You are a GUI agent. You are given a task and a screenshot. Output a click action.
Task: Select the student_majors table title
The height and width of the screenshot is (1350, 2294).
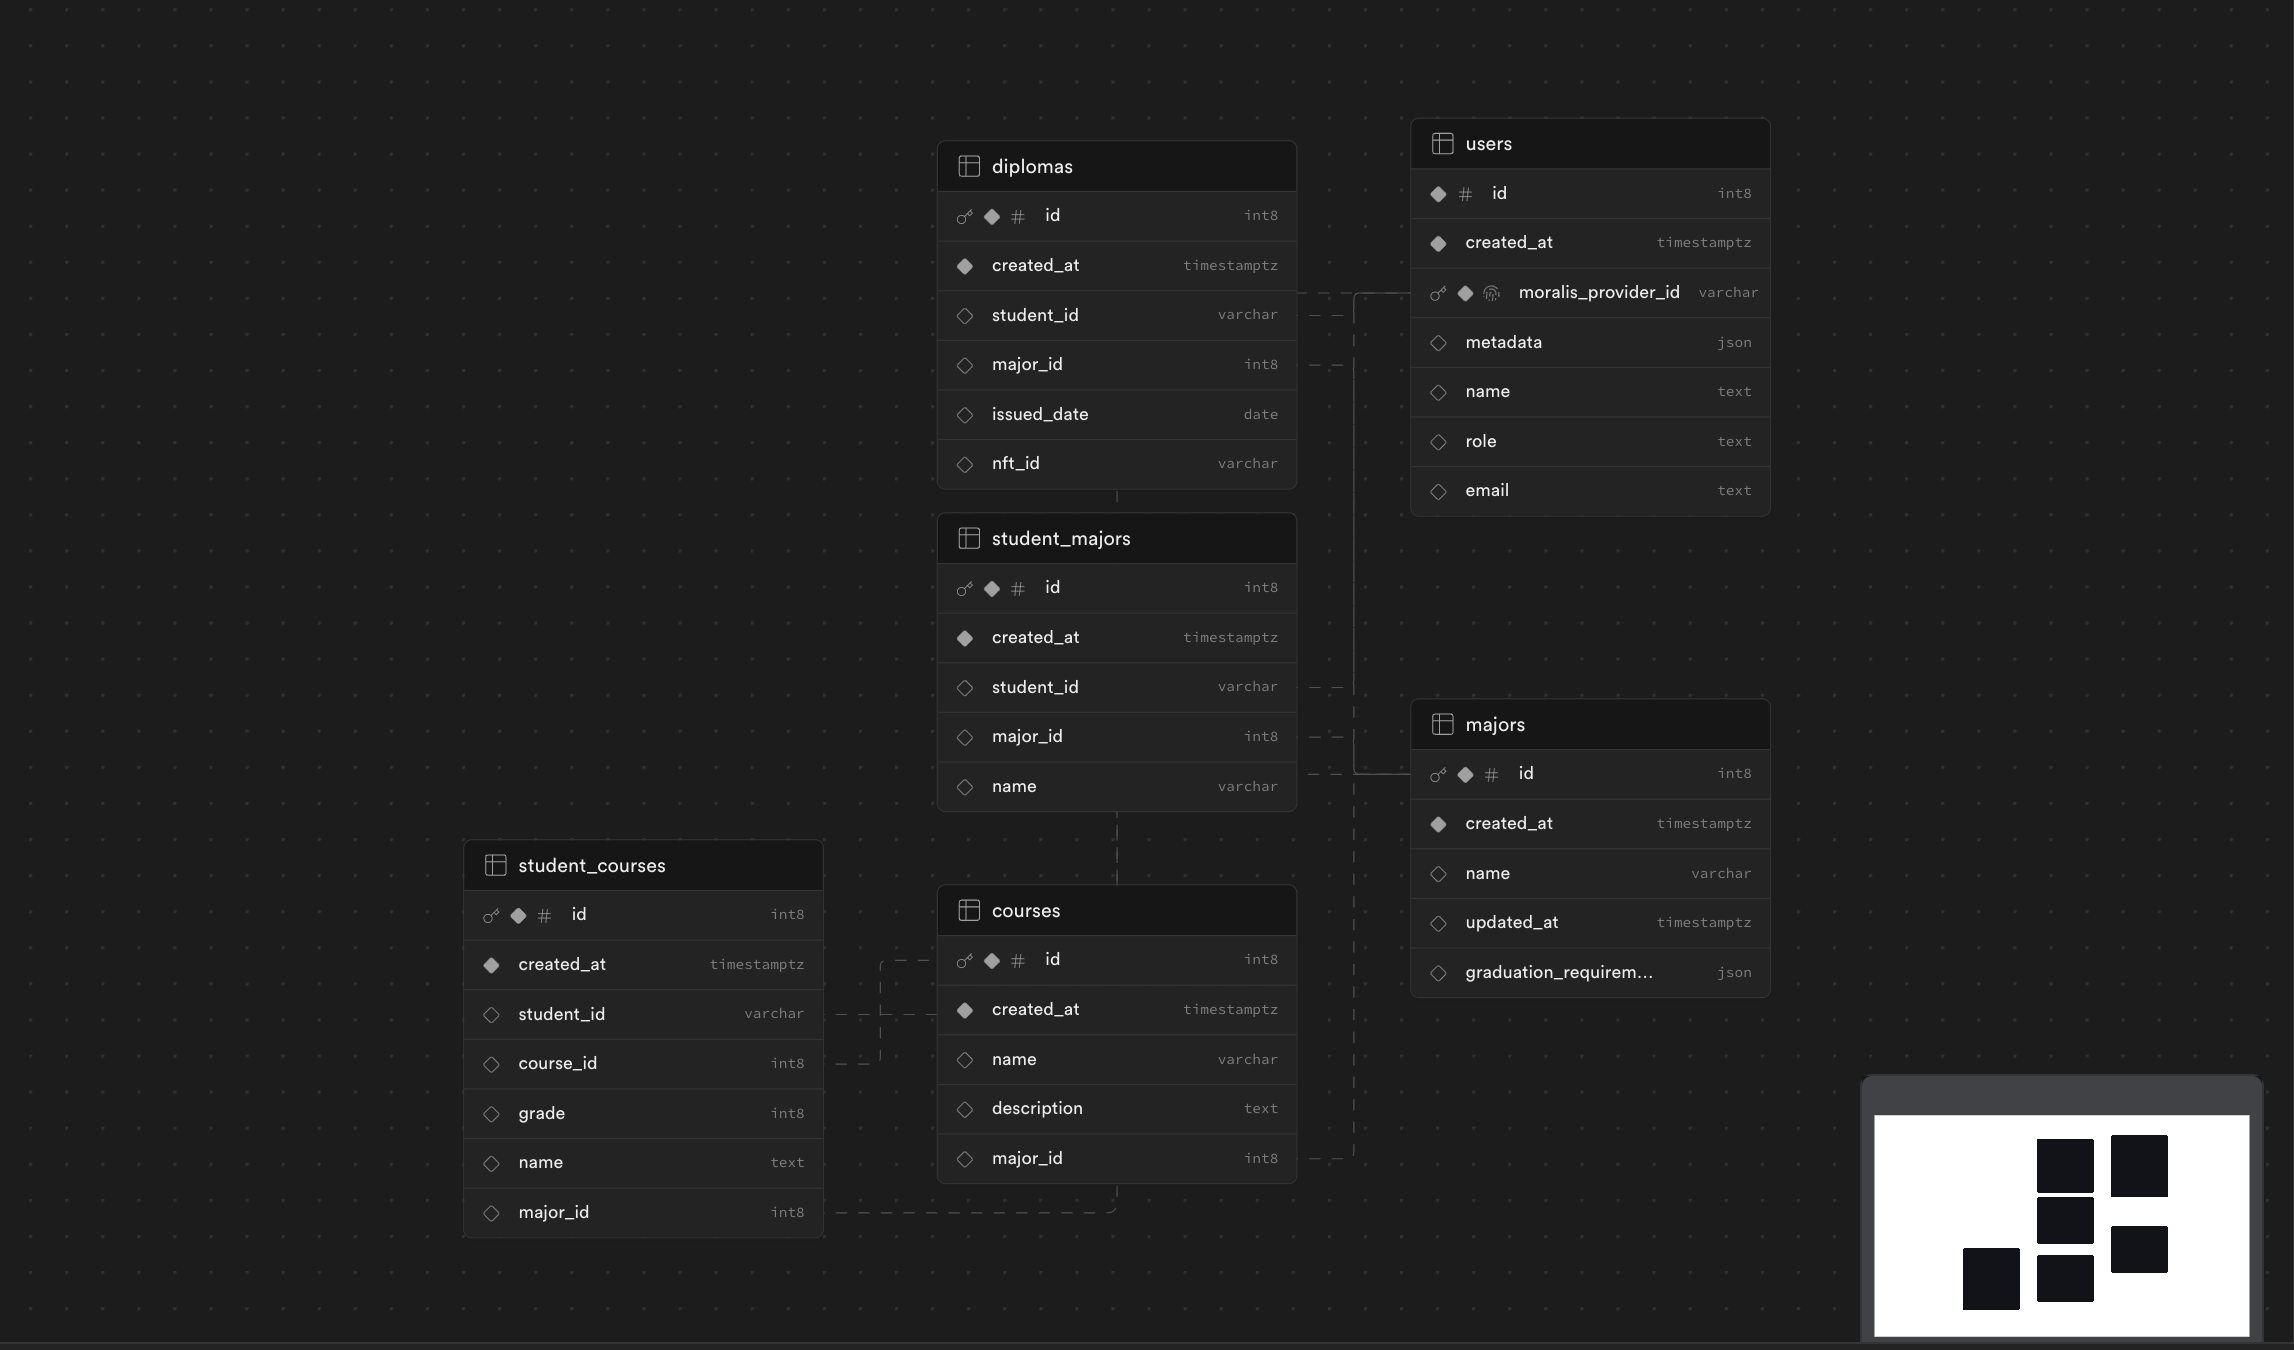(1060, 538)
